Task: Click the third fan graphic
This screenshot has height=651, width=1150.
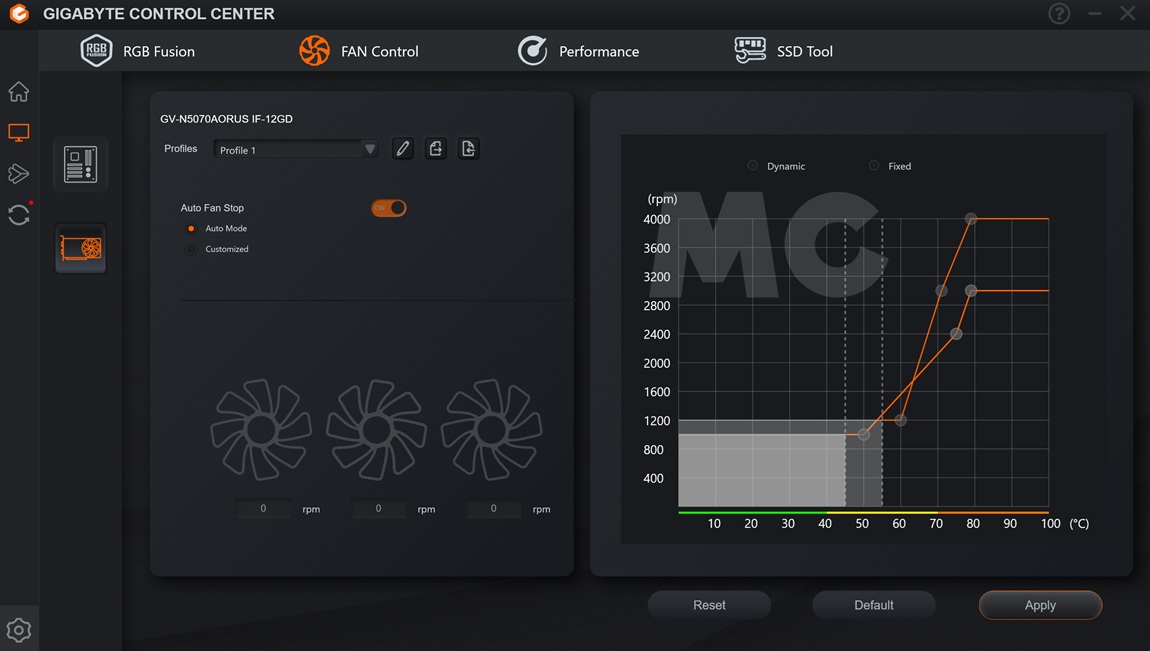Action: (x=491, y=430)
